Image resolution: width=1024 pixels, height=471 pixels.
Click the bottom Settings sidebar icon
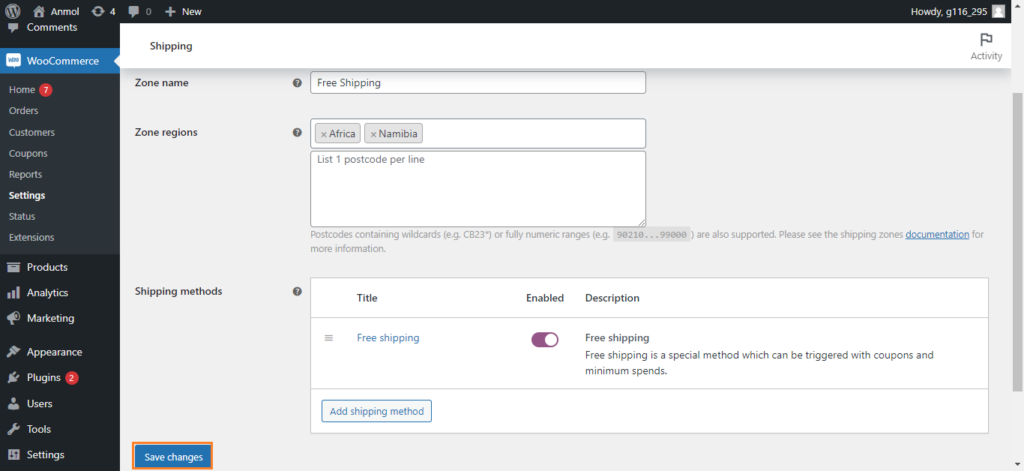click(x=13, y=455)
